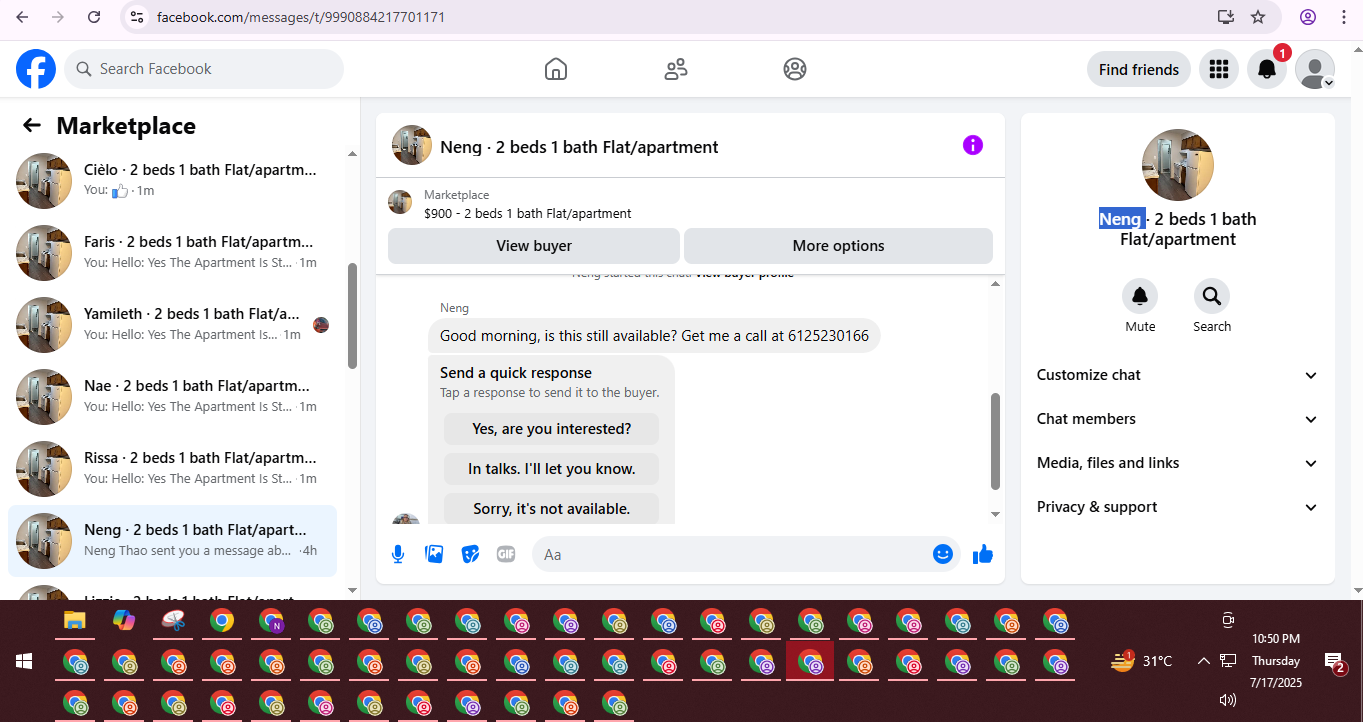Click the "$900 - 2 beds 1 bath Flat/apartment" listing text
The width and height of the screenshot is (1363, 722).
pyautogui.click(x=528, y=214)
